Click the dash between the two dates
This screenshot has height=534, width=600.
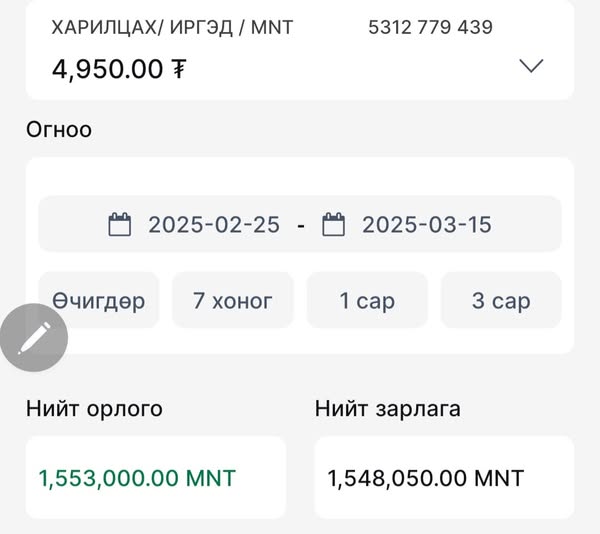click(301, 226)
